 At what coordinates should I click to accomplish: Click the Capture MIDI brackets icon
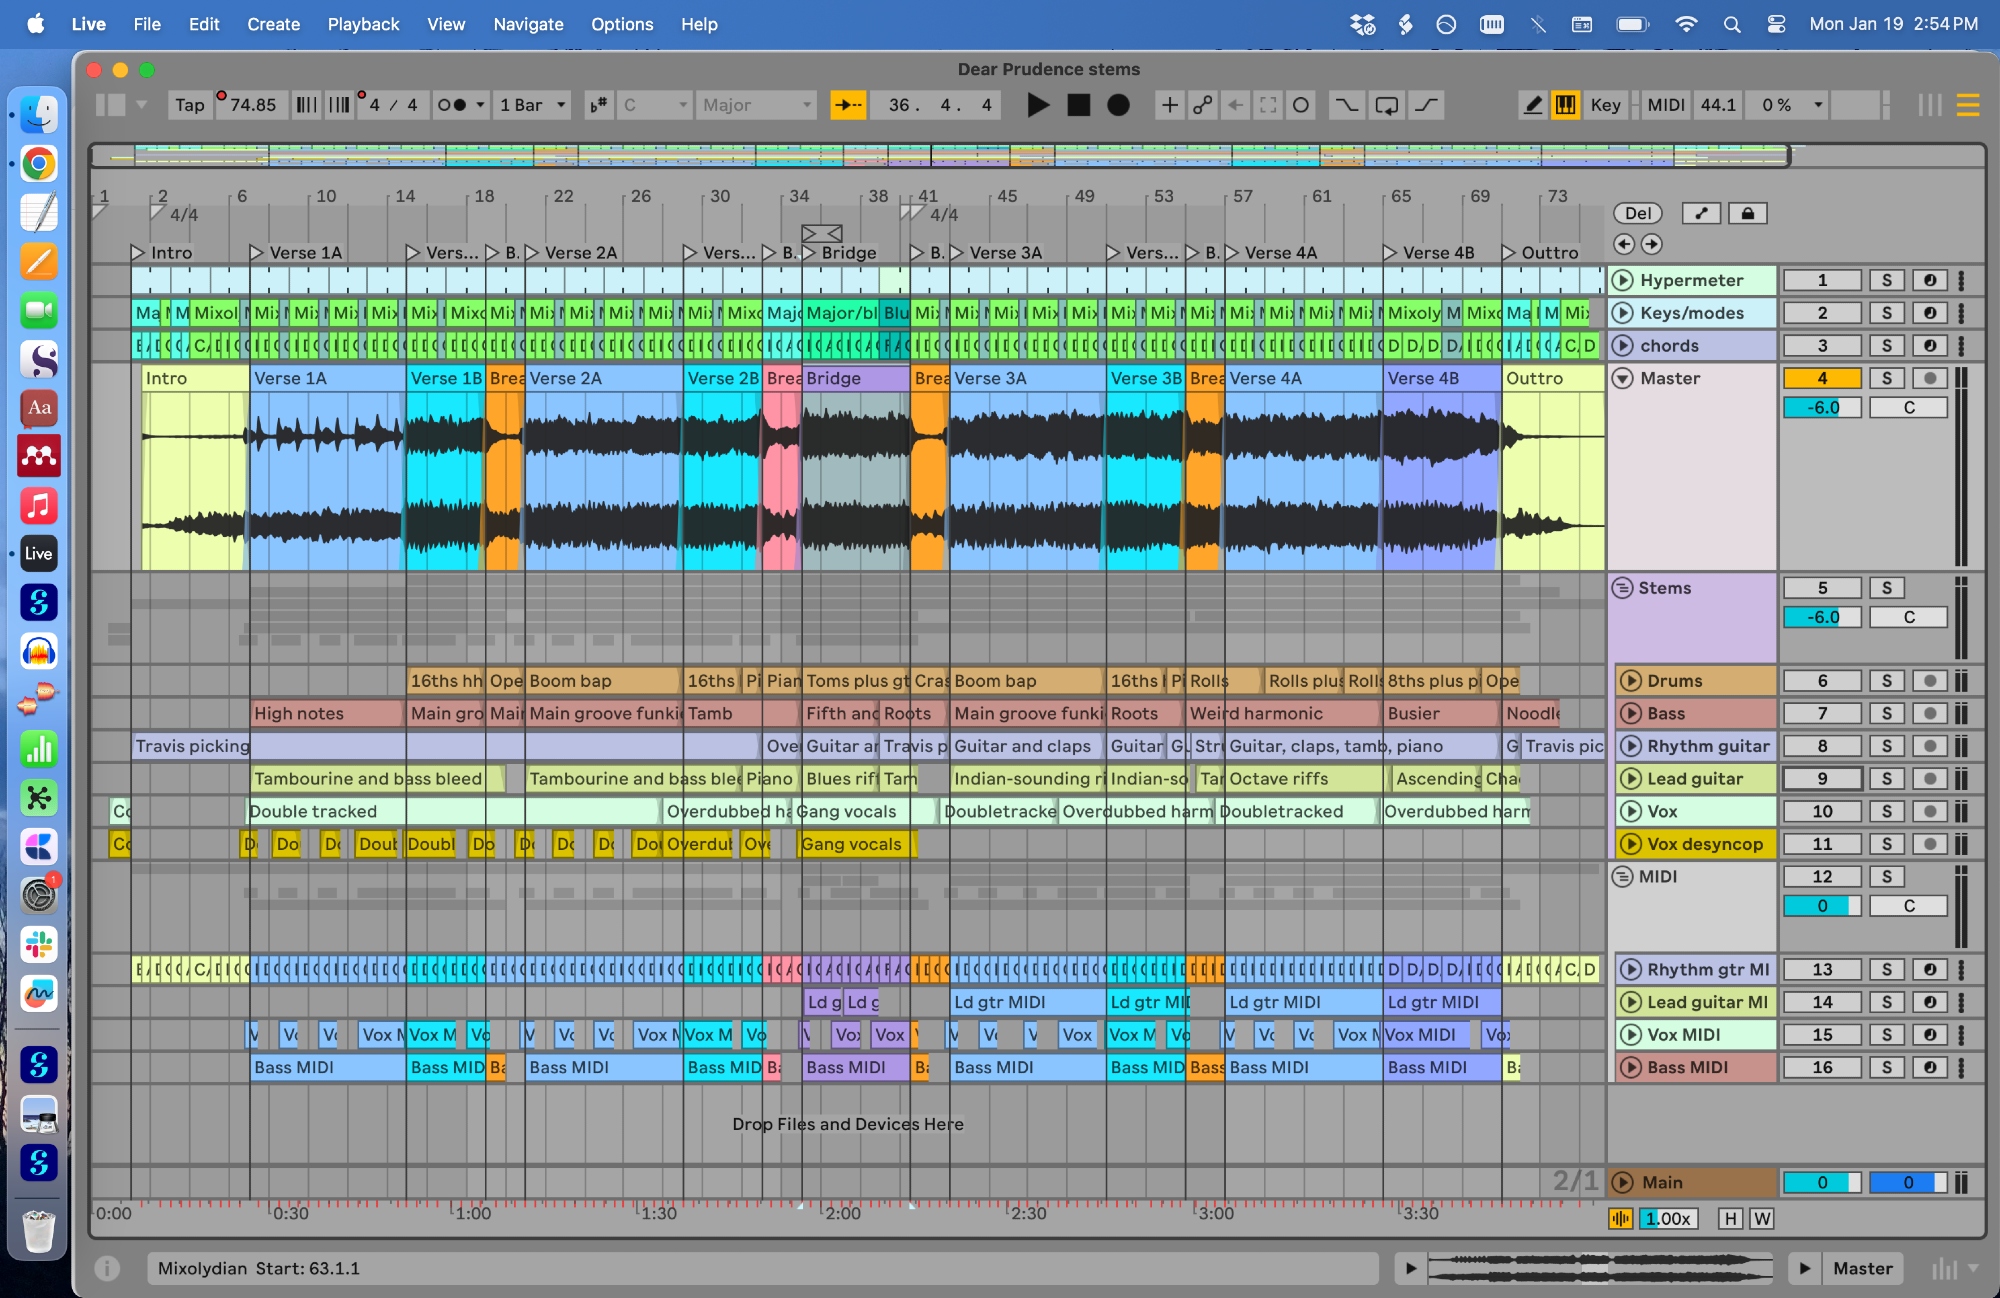[1268, 105]
